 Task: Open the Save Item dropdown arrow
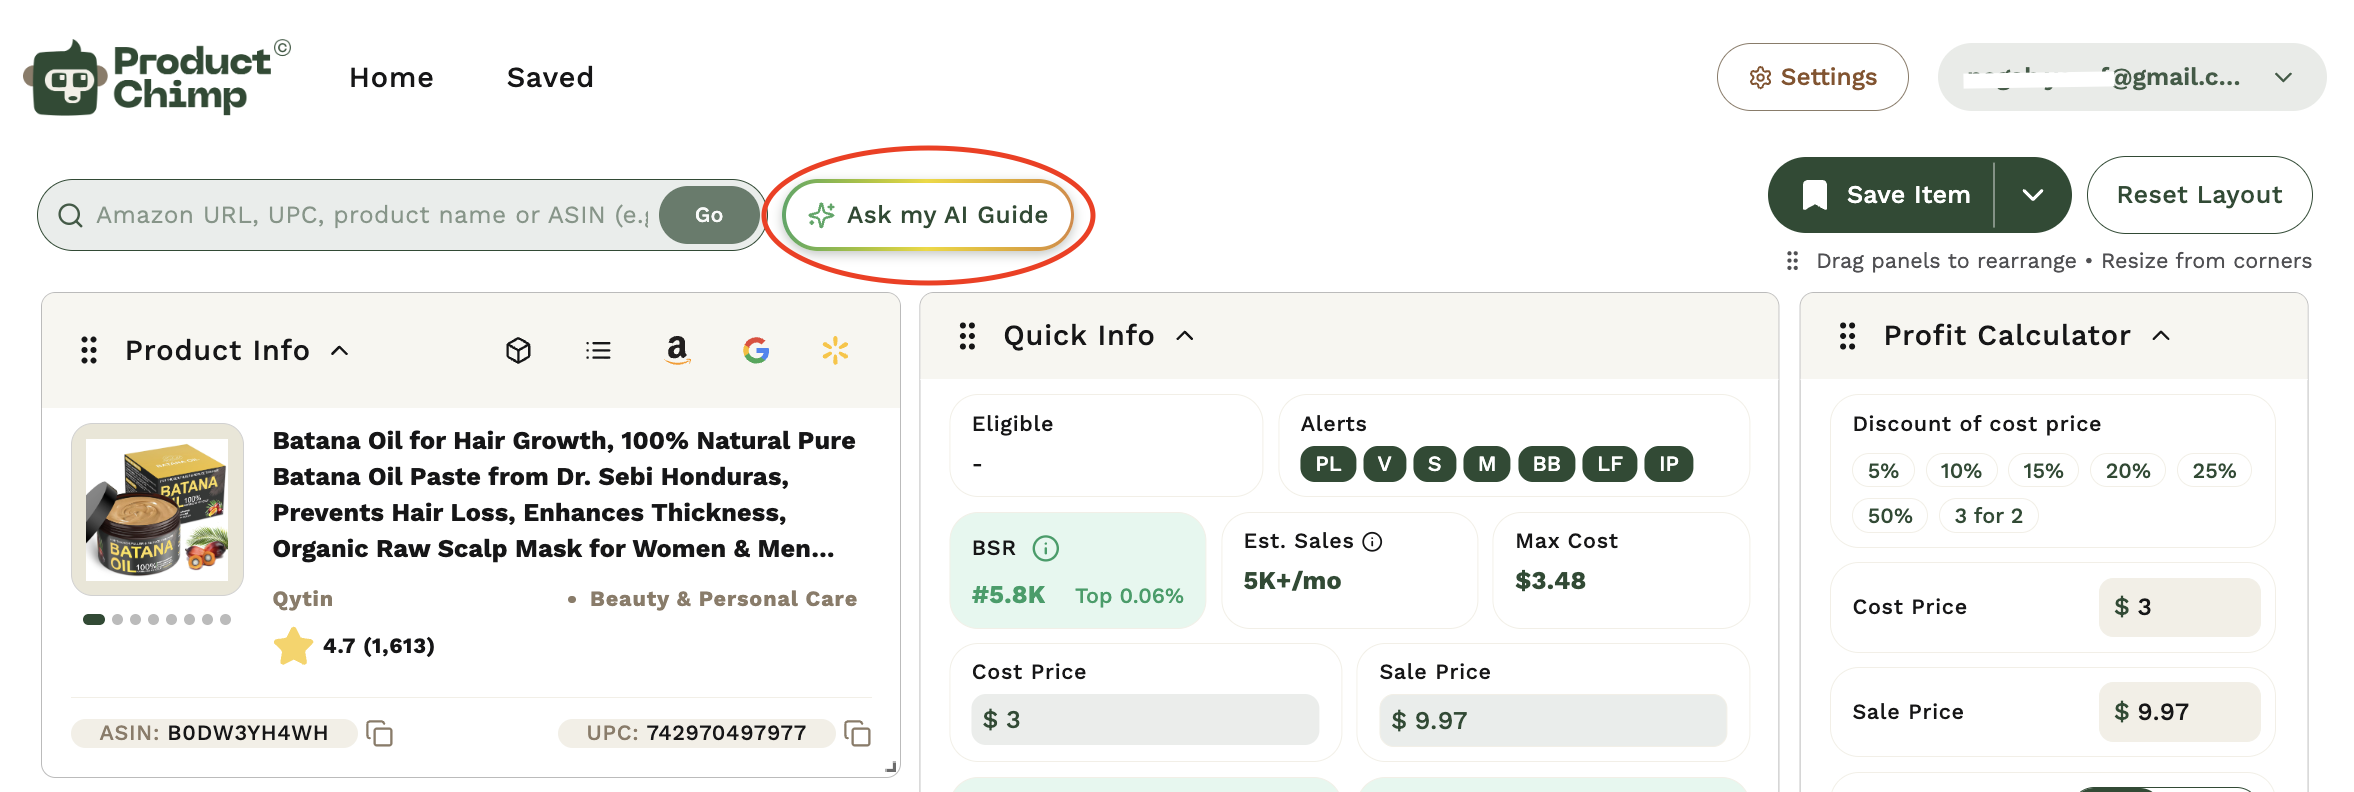[2033, 195]
